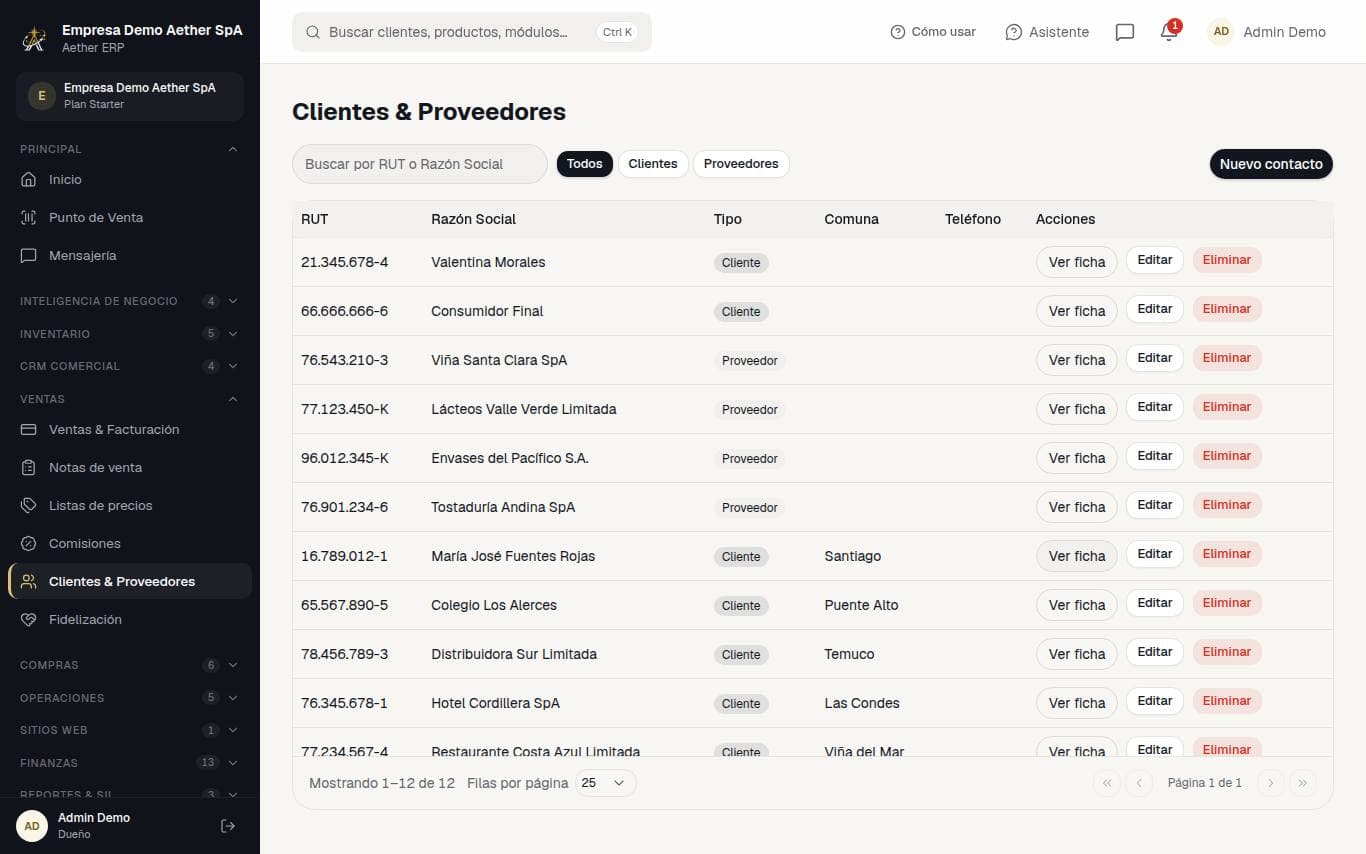1366x854 pixels.
Task: Click the global Buscar clientes search box
Action: click(472, 32)
